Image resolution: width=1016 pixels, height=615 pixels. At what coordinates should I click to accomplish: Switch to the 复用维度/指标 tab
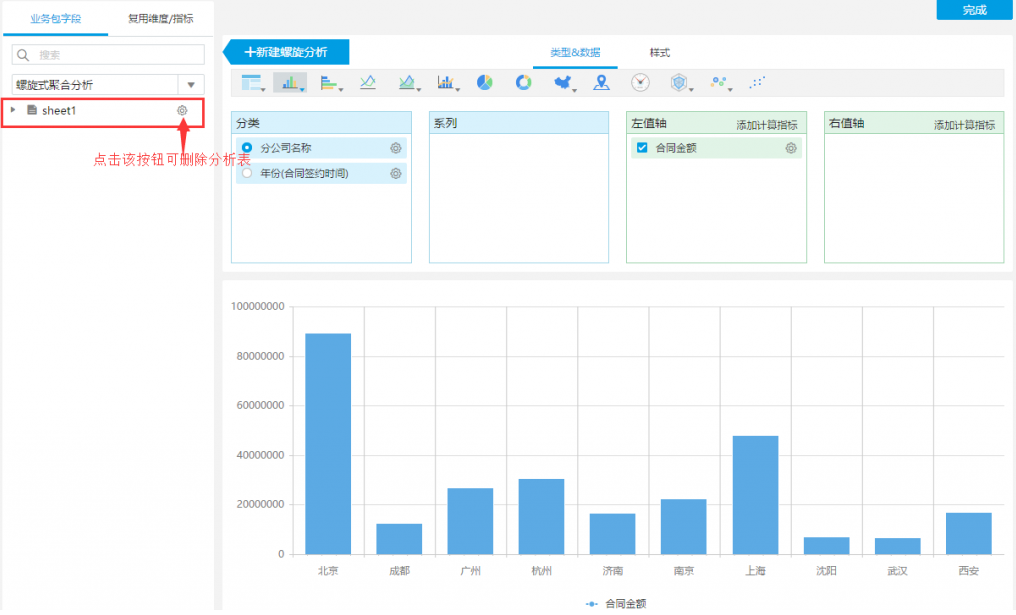pos(161,19)
